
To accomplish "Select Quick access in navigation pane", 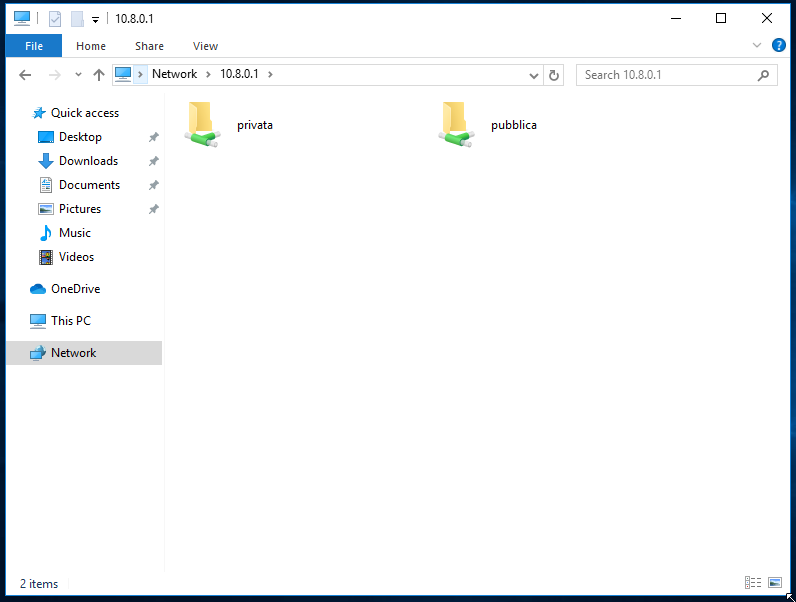I will 85,113.
